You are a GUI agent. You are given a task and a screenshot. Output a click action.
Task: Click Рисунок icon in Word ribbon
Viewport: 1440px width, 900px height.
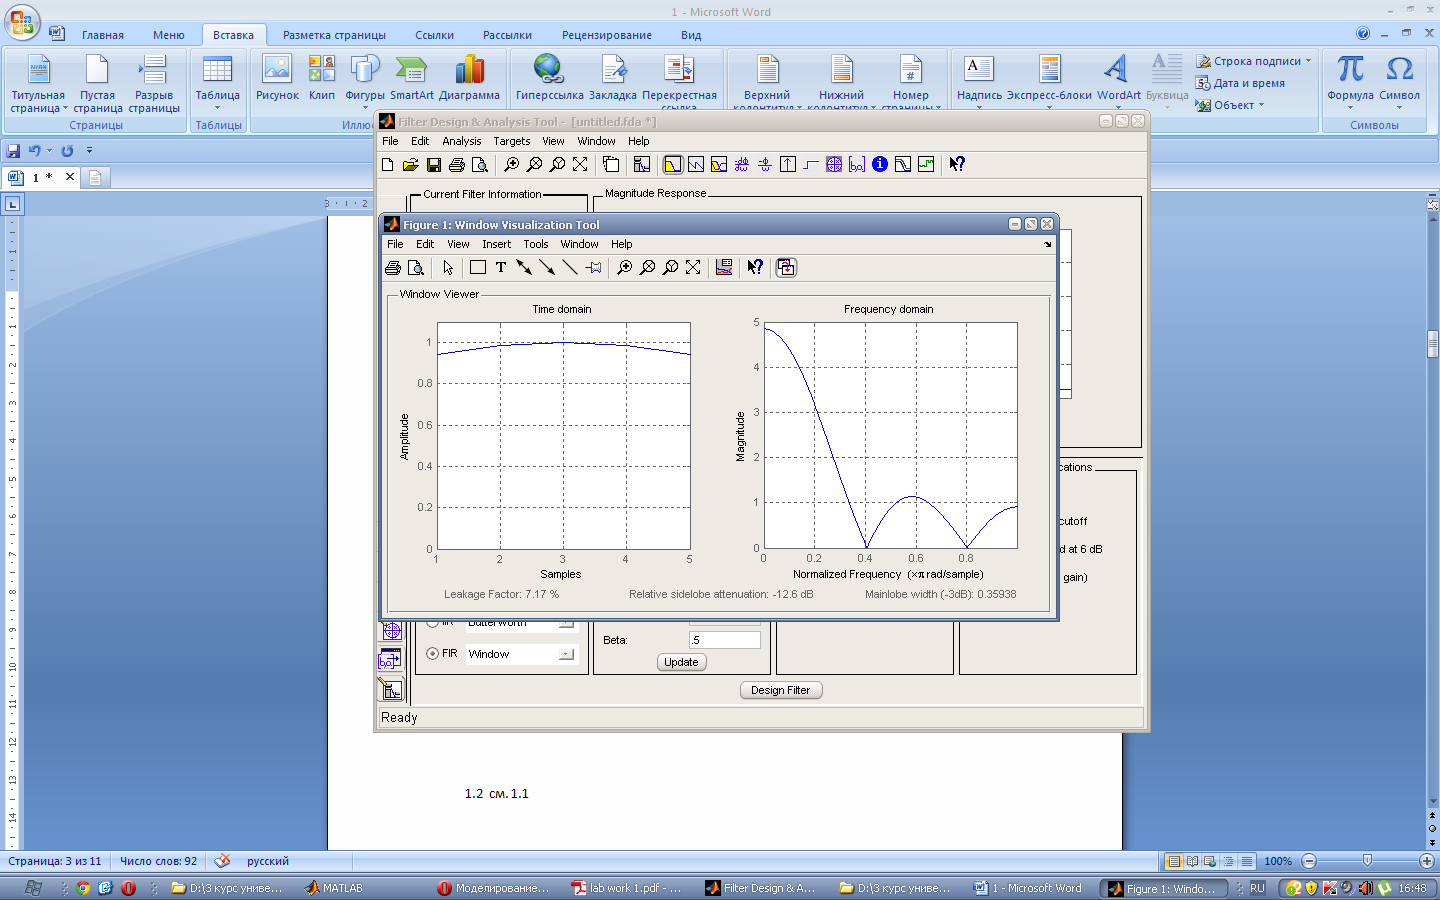click(x=277, y=78)
